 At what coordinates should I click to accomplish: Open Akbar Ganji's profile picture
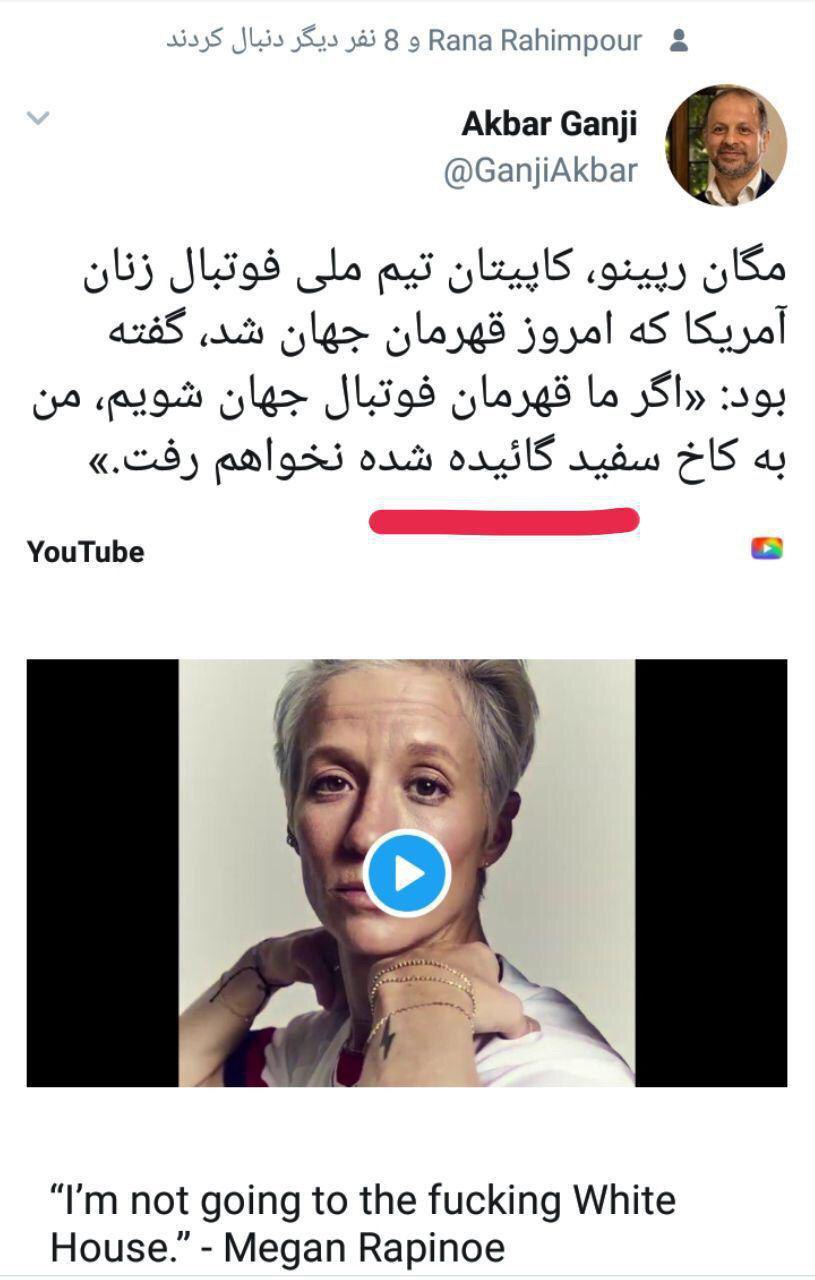[726, 145]
